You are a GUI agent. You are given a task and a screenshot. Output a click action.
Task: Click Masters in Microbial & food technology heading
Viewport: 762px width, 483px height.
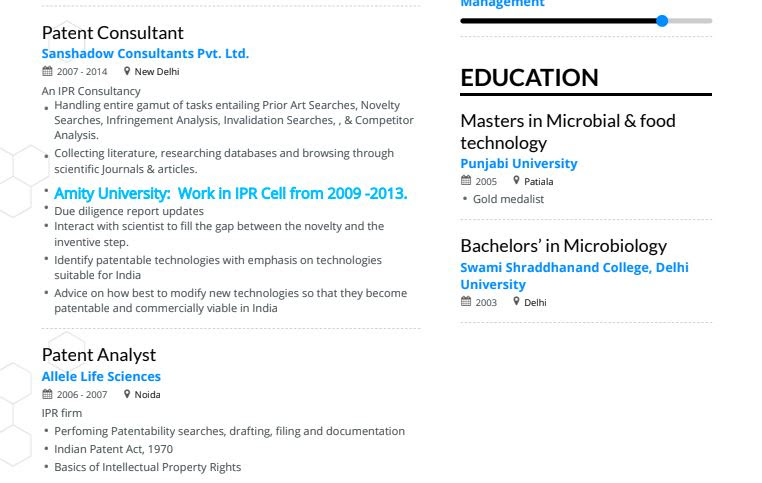tap(568, 132)
